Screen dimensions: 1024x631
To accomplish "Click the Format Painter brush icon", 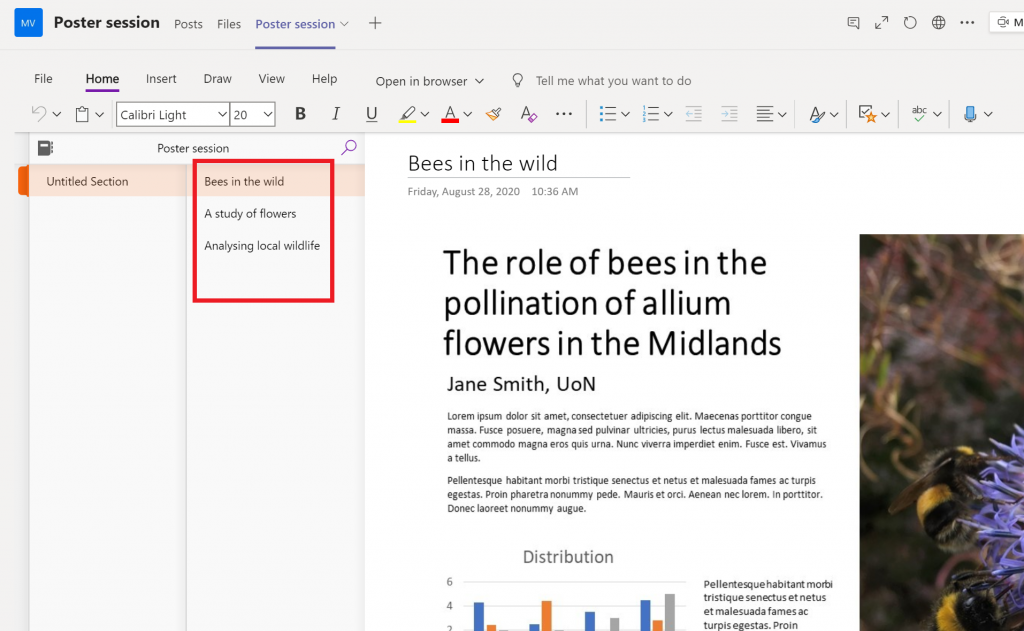I will pos(493,114).
